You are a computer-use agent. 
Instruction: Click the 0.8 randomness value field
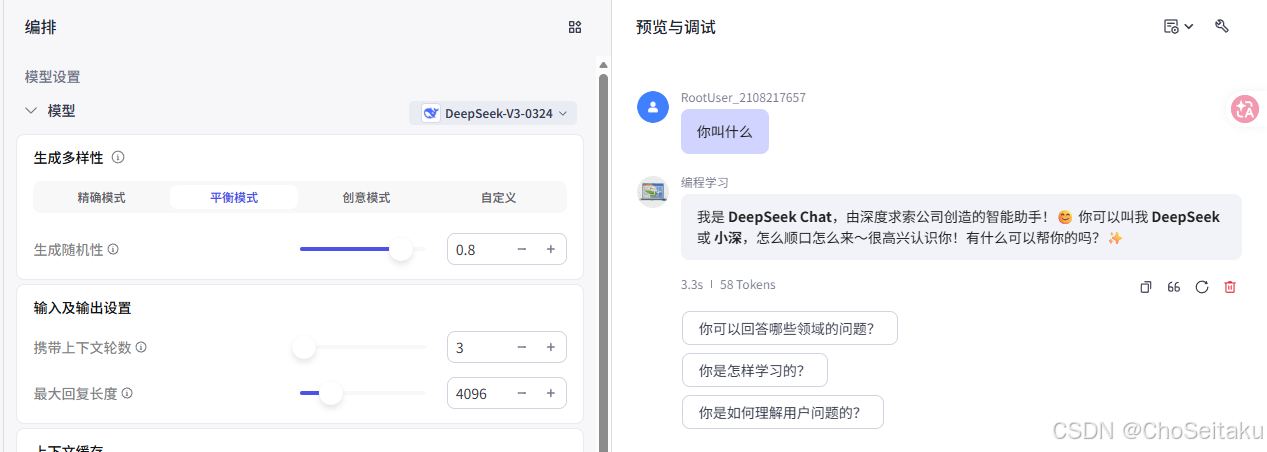[x=478, y=249]
